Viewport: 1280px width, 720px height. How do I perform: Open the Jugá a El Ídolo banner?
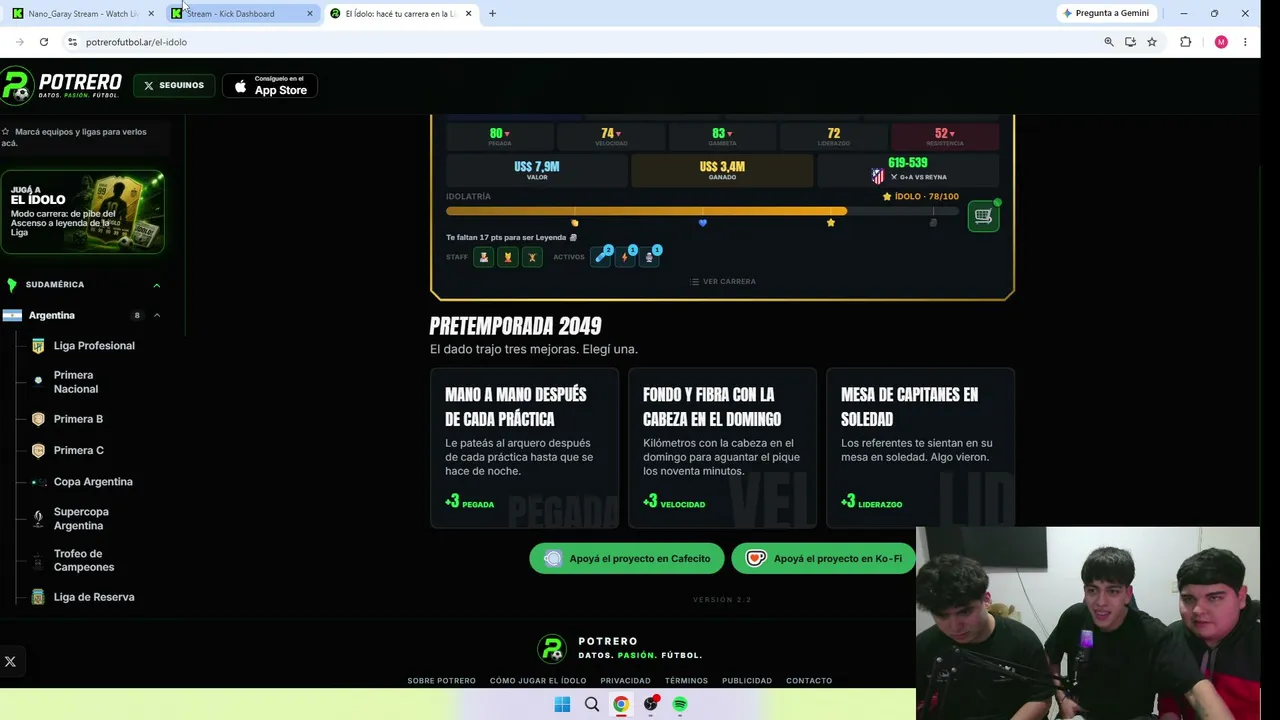83,212
